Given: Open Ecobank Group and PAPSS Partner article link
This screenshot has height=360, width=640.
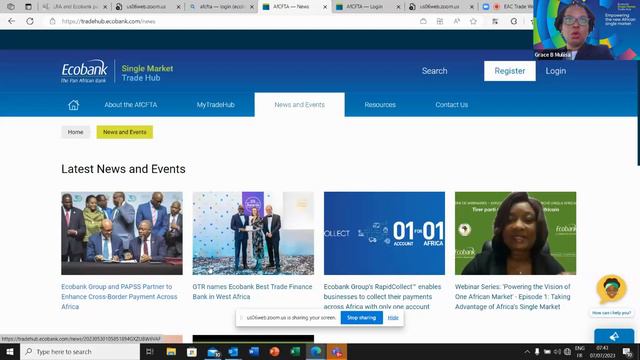Looking at the screenshot, I should (x=119, y=297).
